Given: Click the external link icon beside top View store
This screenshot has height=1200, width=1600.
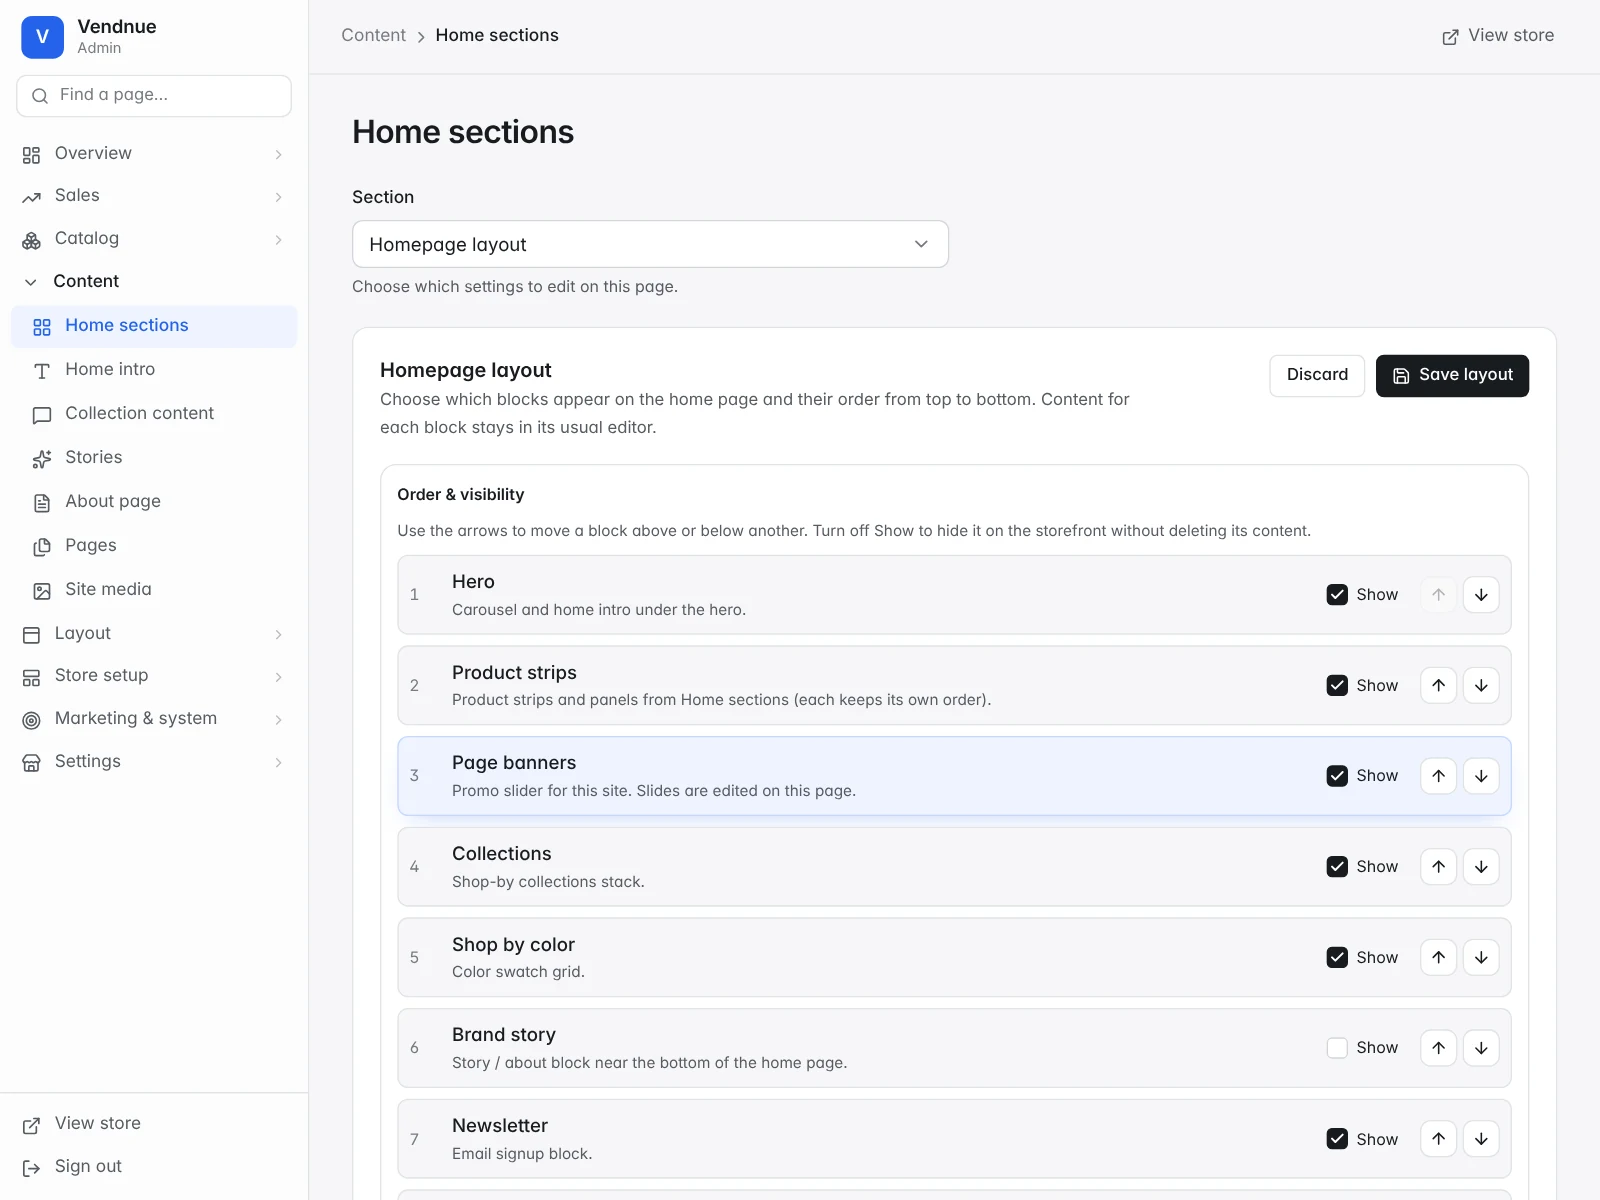Looking at the screenshot, I should (1450, 37).
